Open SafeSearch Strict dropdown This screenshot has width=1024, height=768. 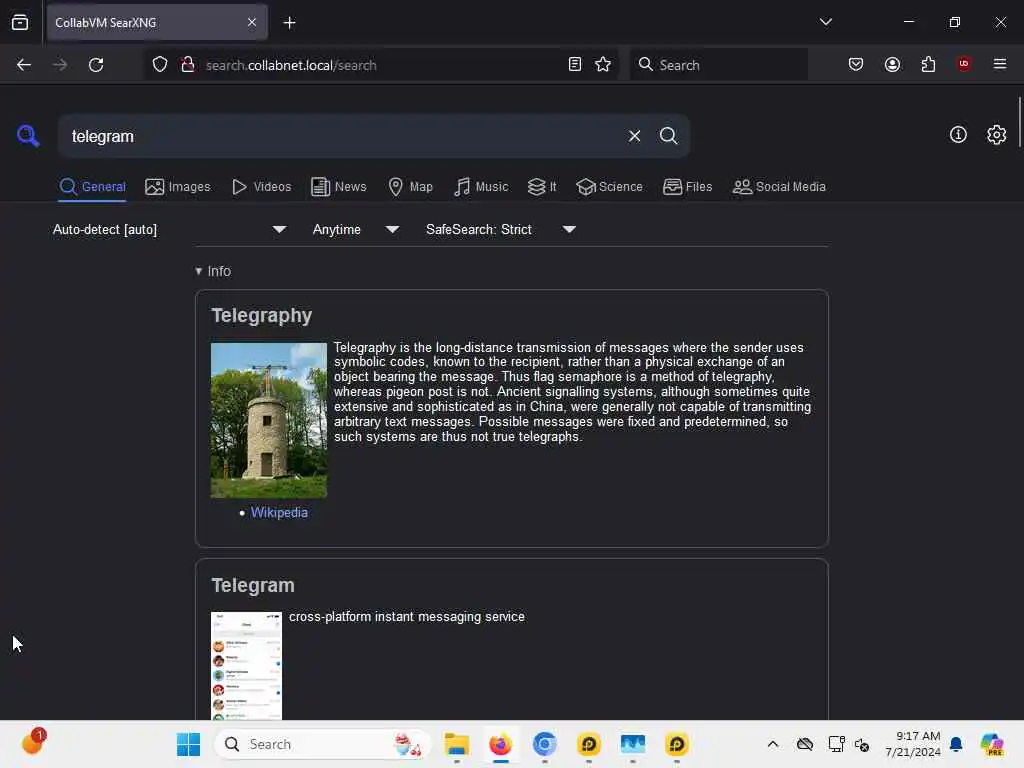point(501,229)
